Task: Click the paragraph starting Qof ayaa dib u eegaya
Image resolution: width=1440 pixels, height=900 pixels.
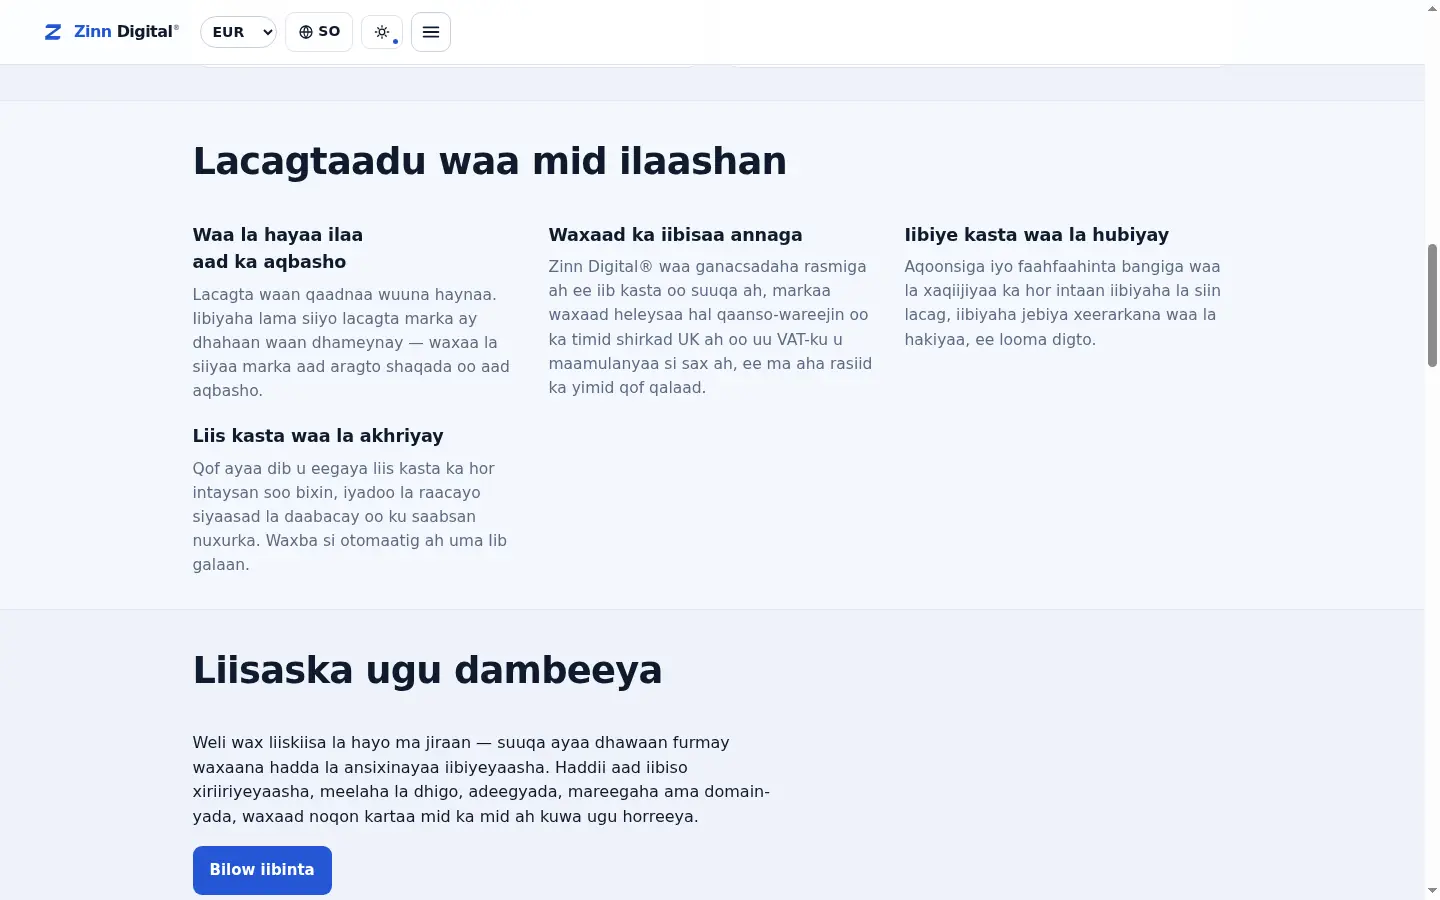Action: tap(351, 517)
